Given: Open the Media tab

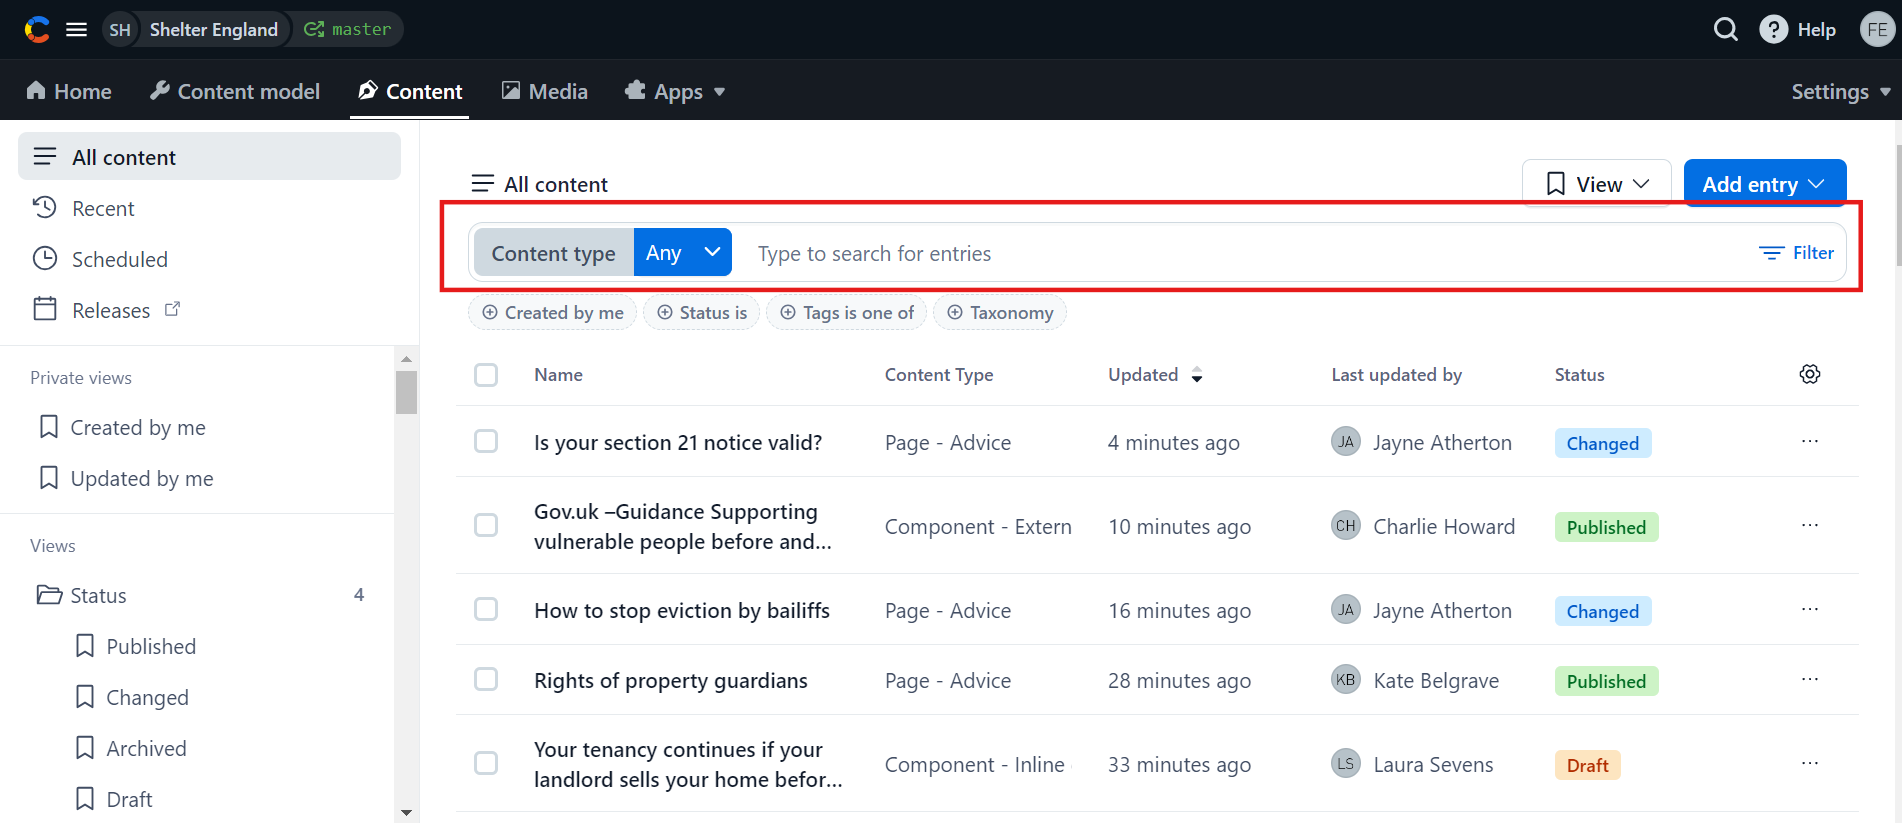Looking at the screenshot, I should click(544, 91).
